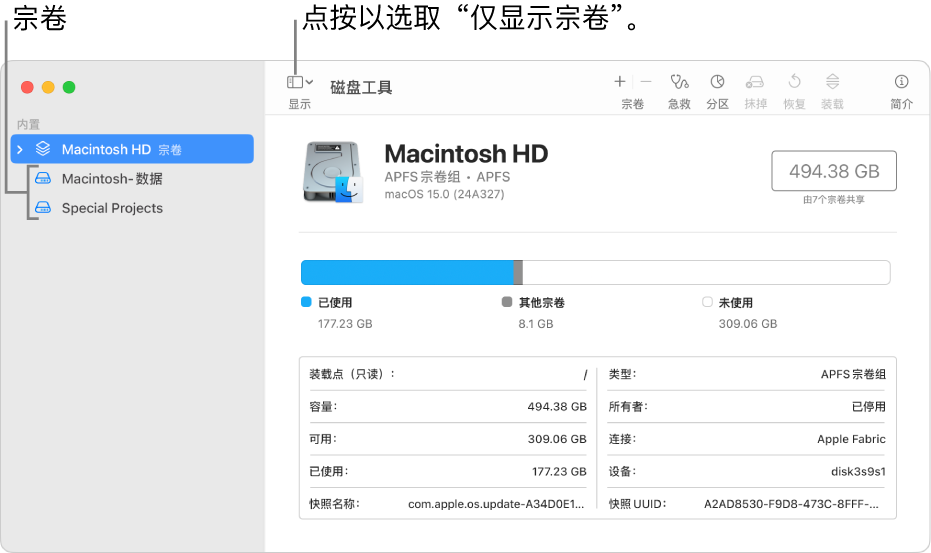Click the Special Projects drive icon
Viewport: 931px width, 553px height.
point(43,207)
